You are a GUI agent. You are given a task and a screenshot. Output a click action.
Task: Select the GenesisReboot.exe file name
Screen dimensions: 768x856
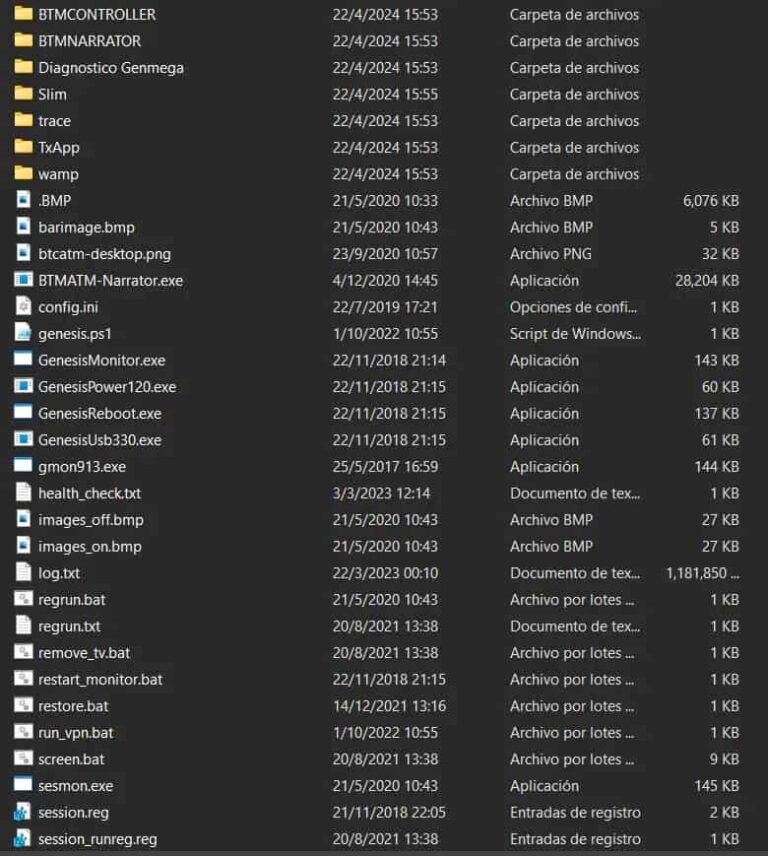[x=99, y=413]
